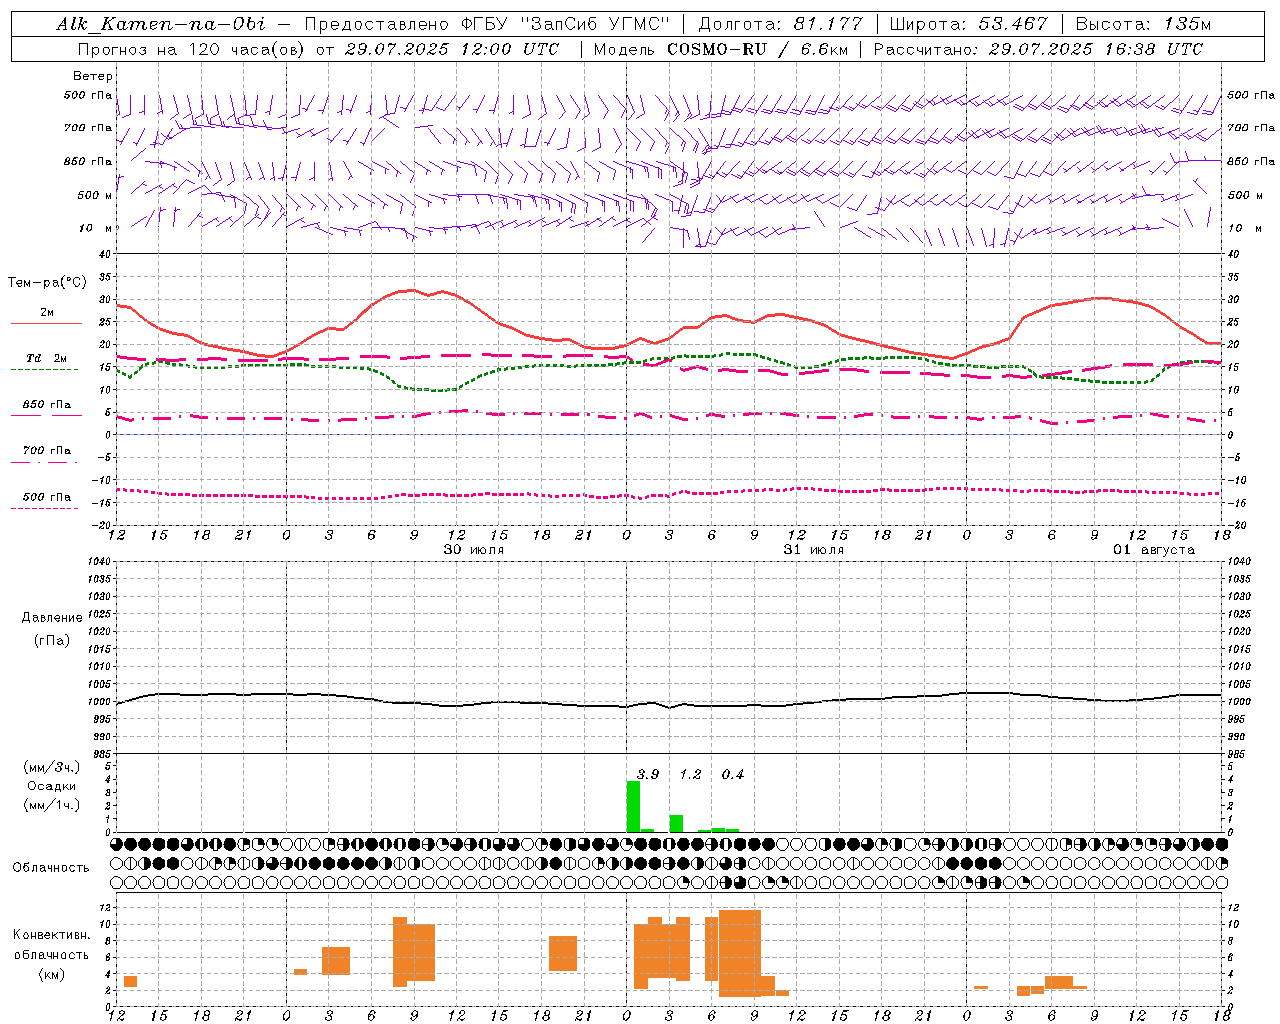
Task: Select the latitude value Широта: 53.467
Action: (x=968, y=24)
